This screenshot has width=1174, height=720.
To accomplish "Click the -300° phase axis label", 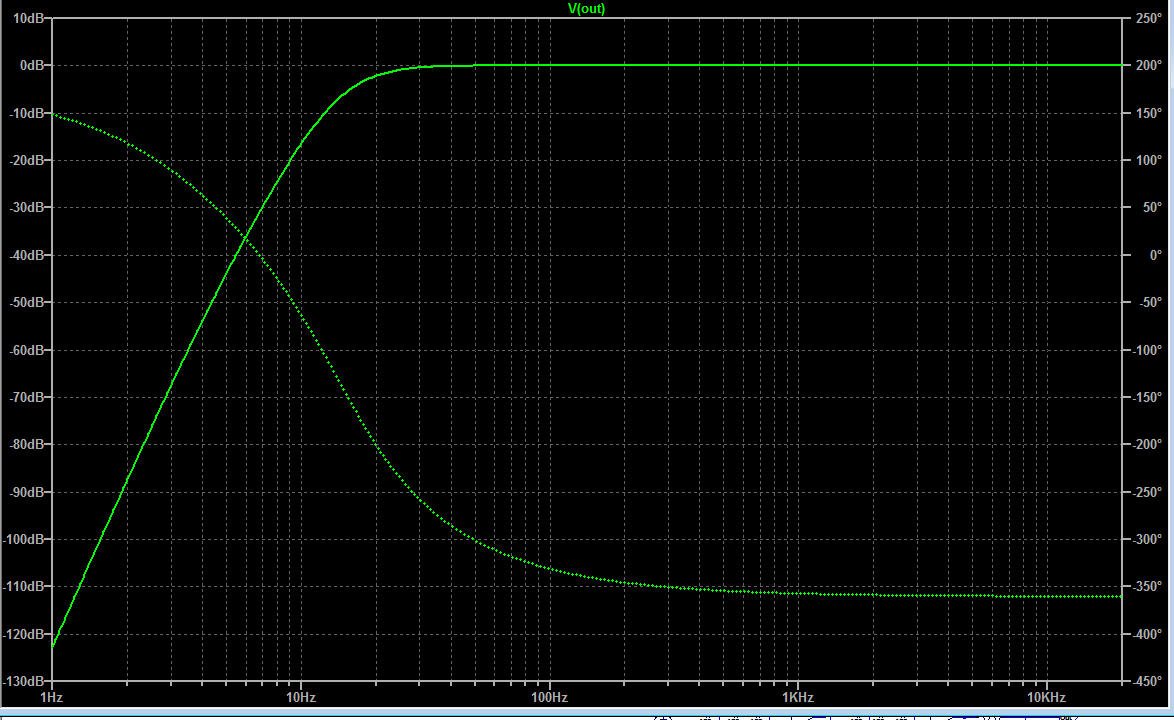I will pos(1146,540).
